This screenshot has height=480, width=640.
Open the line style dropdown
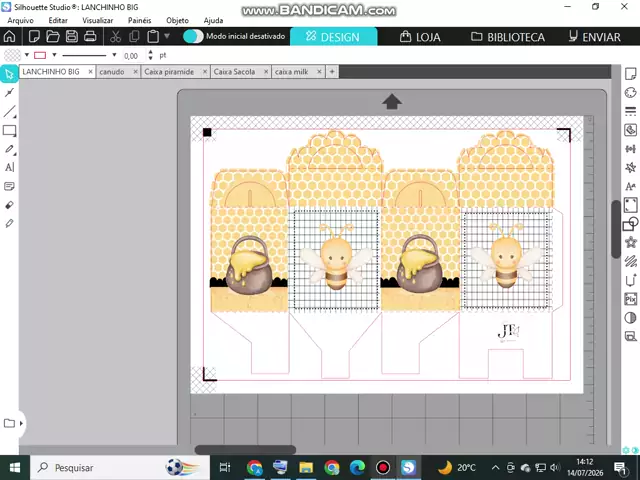tap(114, 55)
